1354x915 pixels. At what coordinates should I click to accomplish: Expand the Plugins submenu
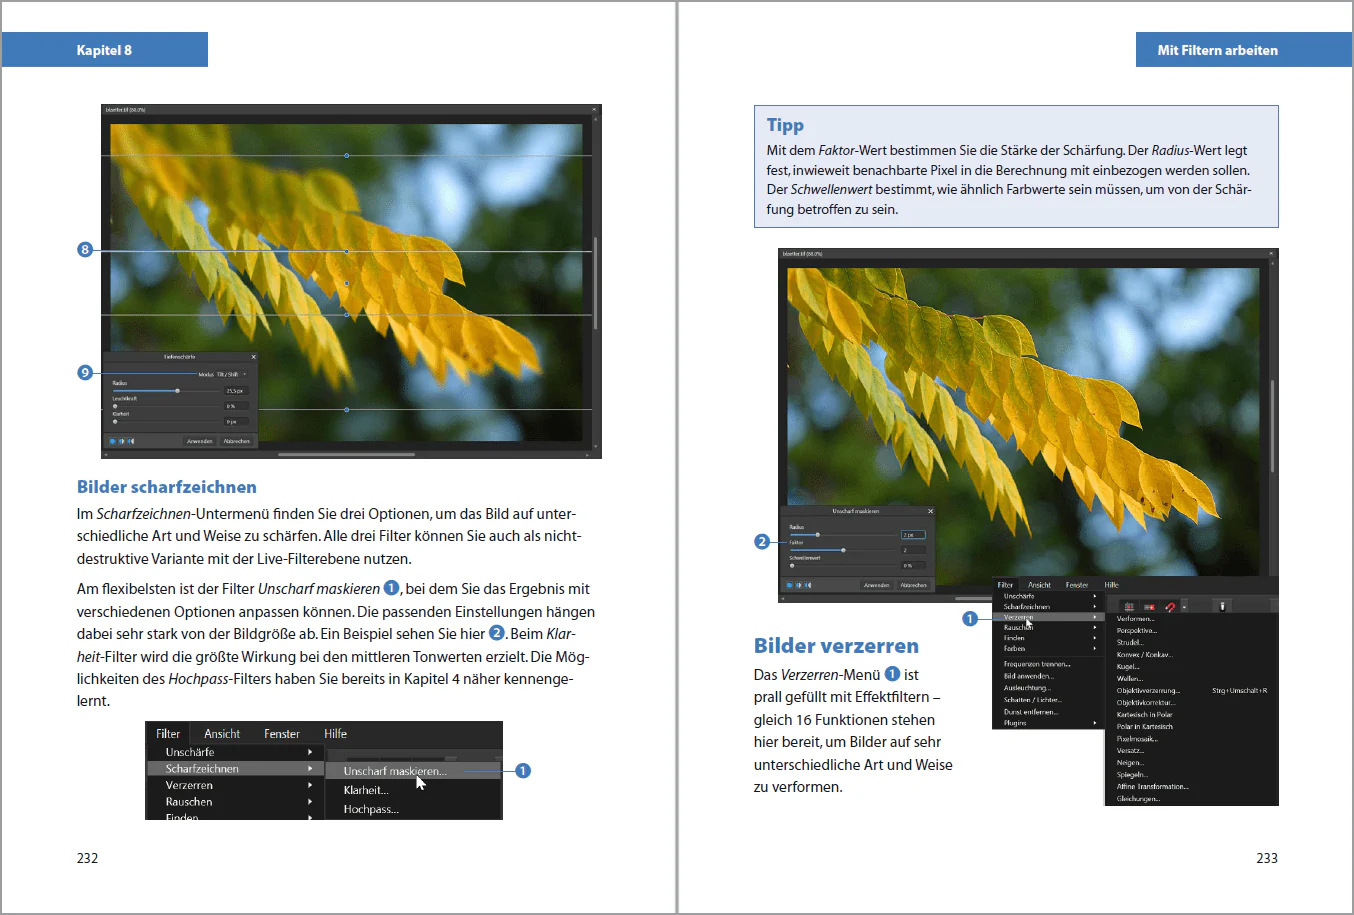tap(1048, 723)
